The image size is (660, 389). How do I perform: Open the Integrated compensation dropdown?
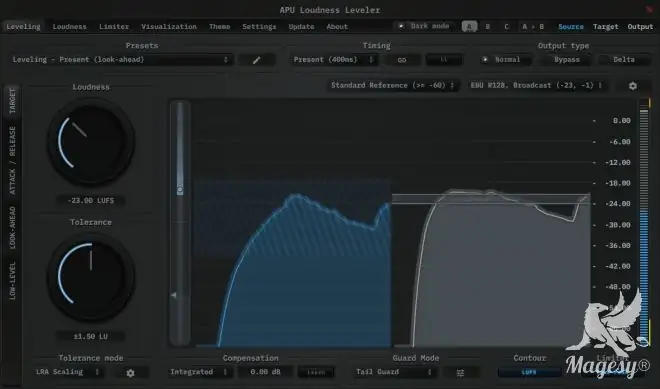coord(200,372)
